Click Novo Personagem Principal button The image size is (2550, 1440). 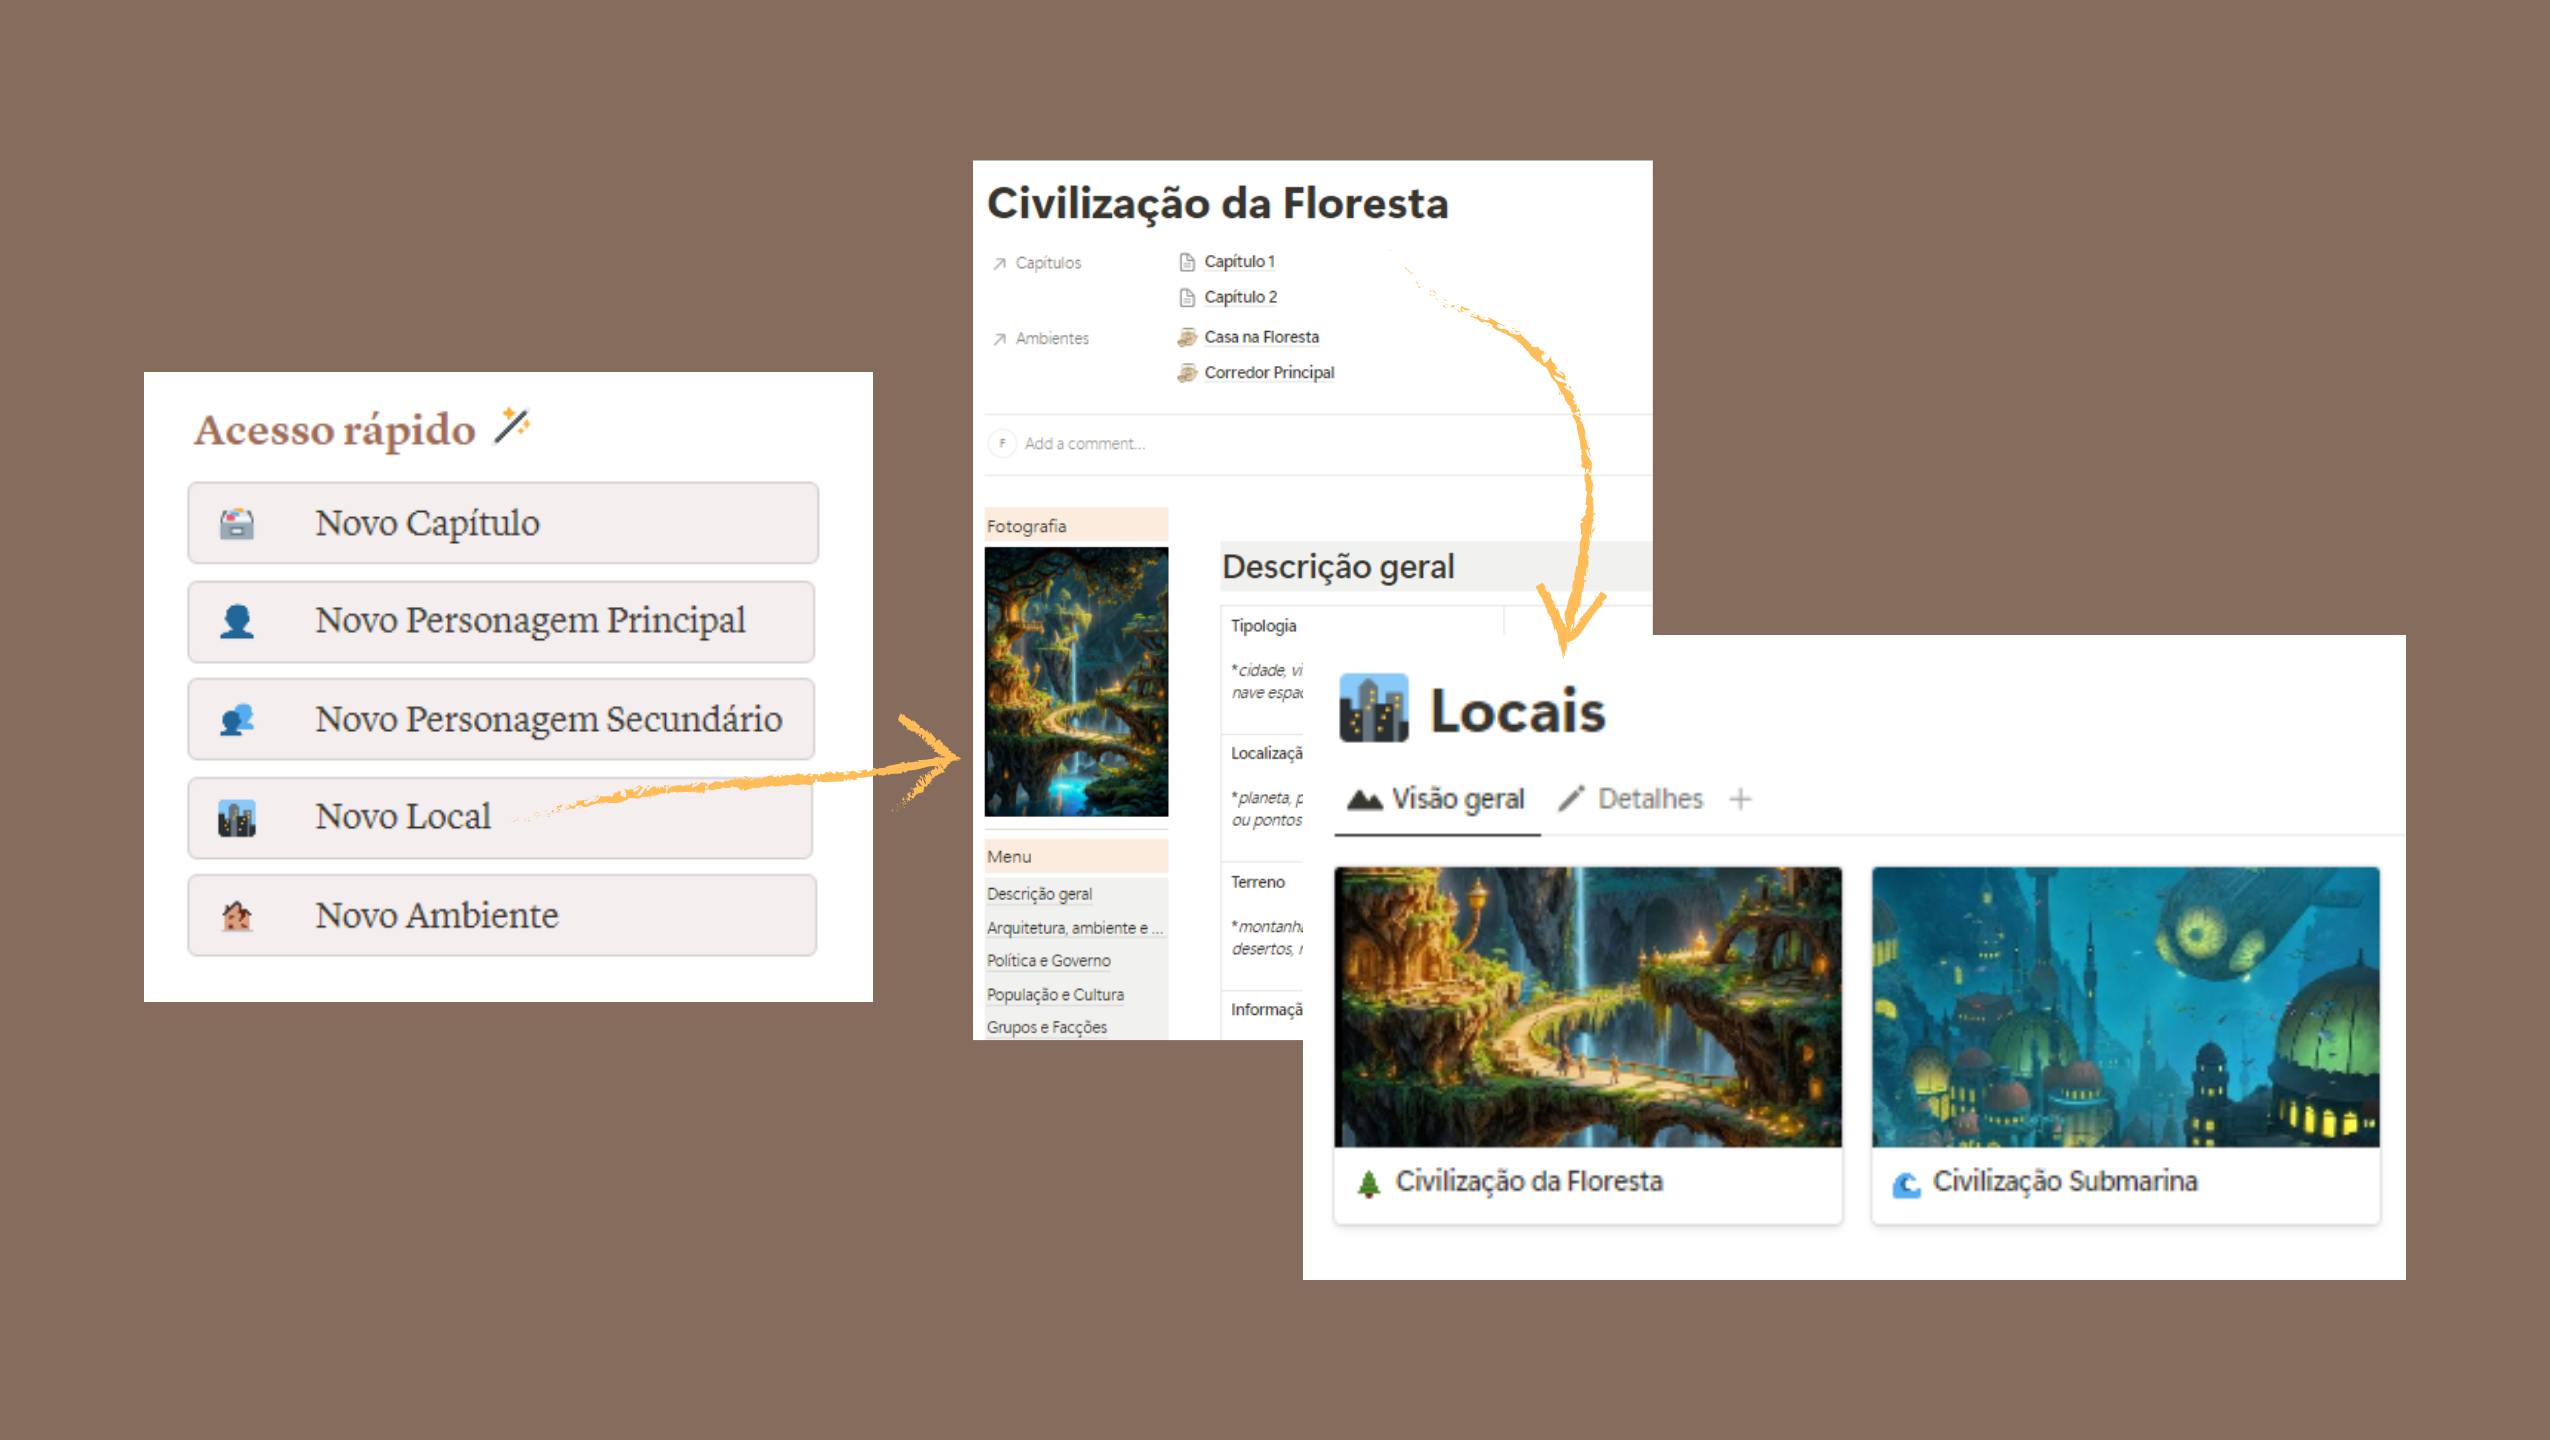502,621
